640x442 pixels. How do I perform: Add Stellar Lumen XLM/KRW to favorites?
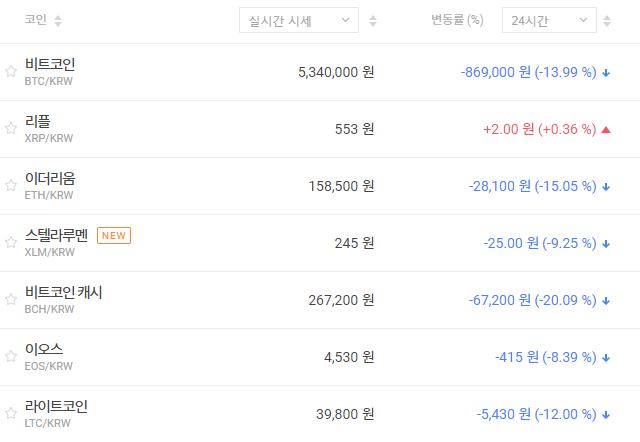[11, 243]
